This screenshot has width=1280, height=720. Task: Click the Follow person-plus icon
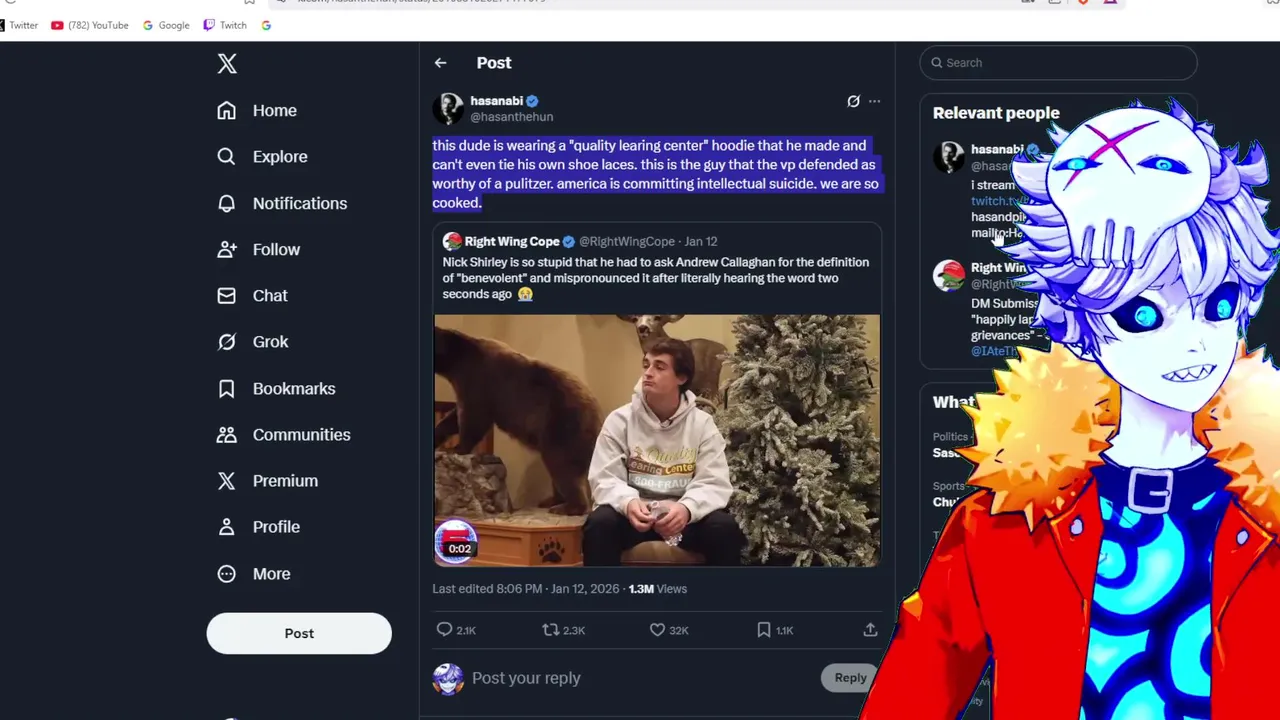click(227, 249)
